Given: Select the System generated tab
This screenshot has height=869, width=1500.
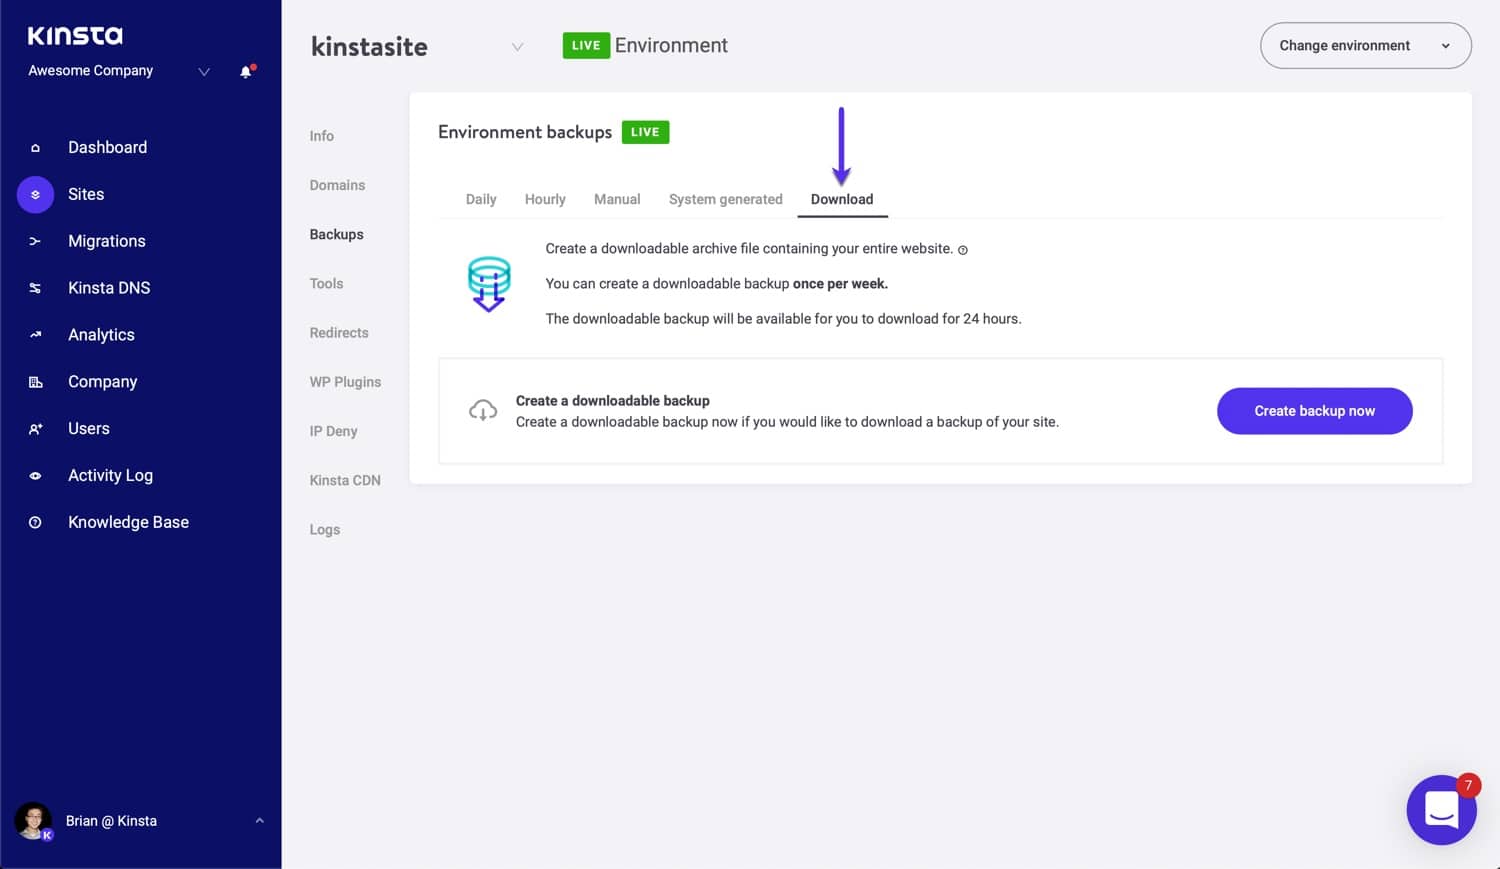Looking at the screenshot, I should pyautogui.click(x=725, y=199).
